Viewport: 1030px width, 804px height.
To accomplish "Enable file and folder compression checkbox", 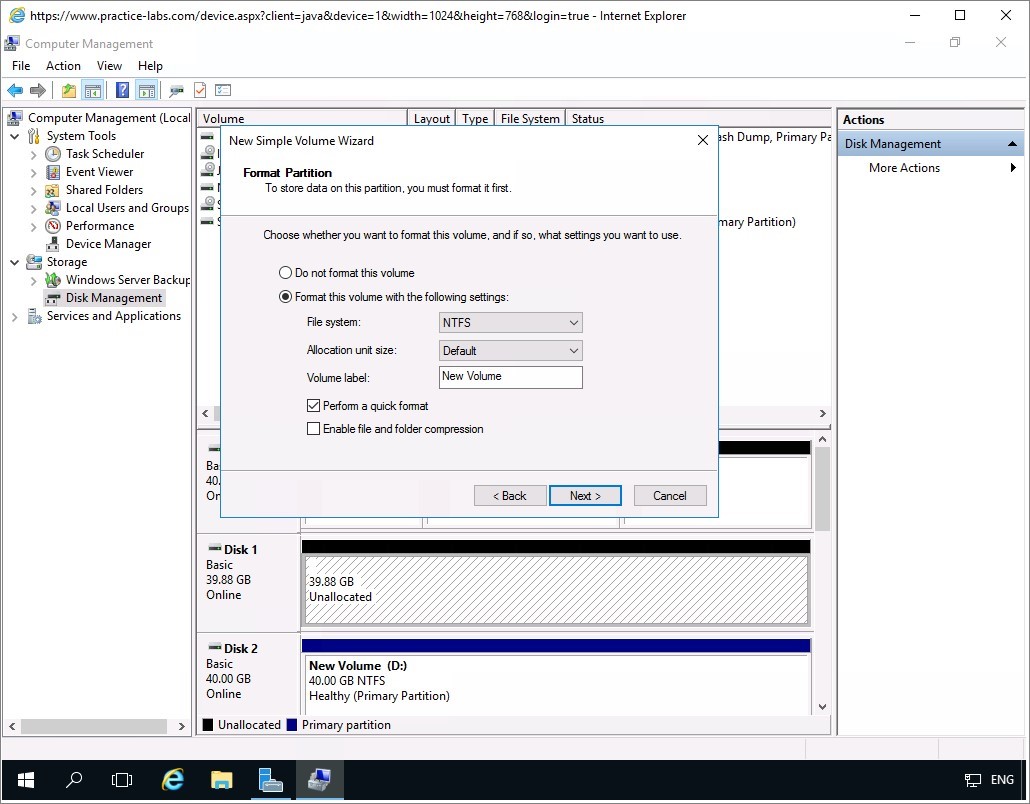I will 314,429.
